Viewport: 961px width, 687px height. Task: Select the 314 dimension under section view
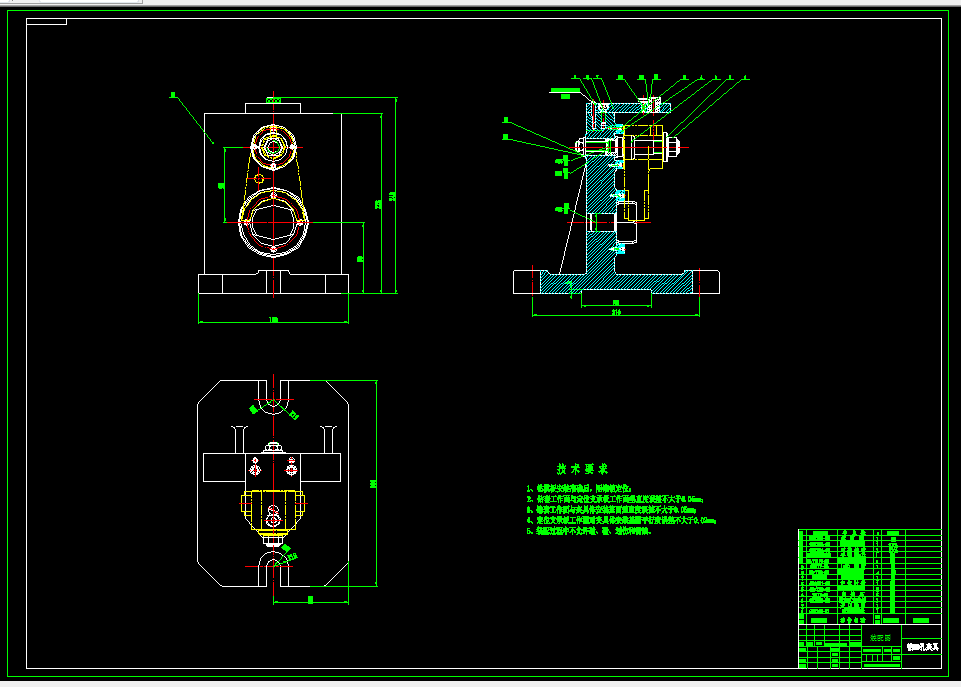pyautogui.click(x=616, y=313)
